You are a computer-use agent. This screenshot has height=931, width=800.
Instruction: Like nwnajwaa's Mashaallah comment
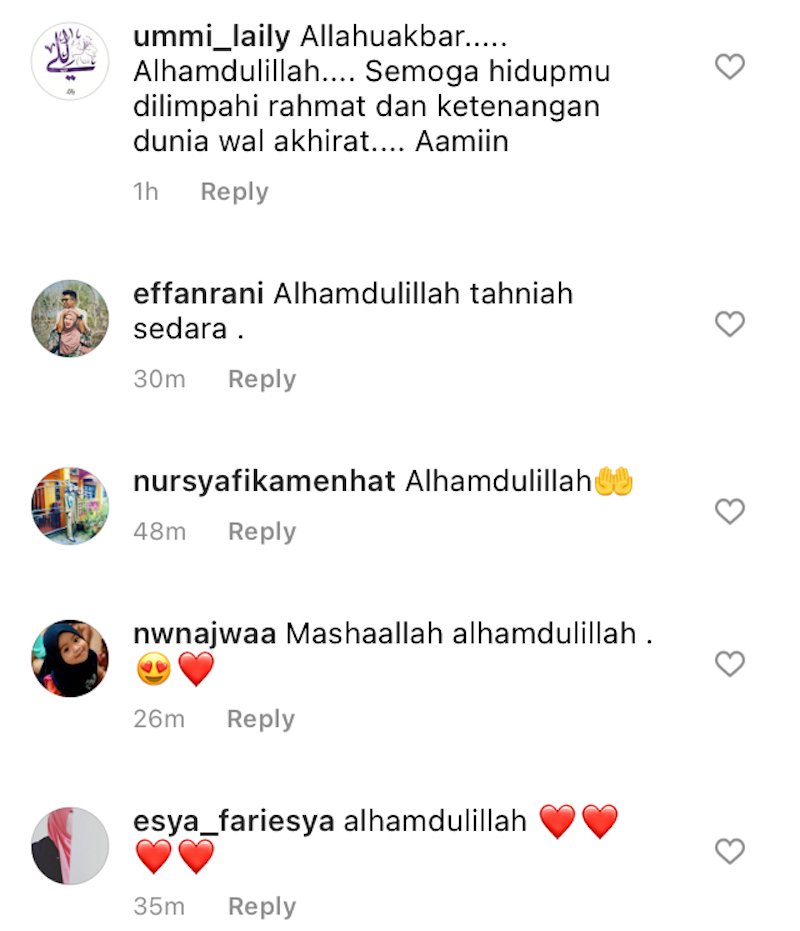729,663
